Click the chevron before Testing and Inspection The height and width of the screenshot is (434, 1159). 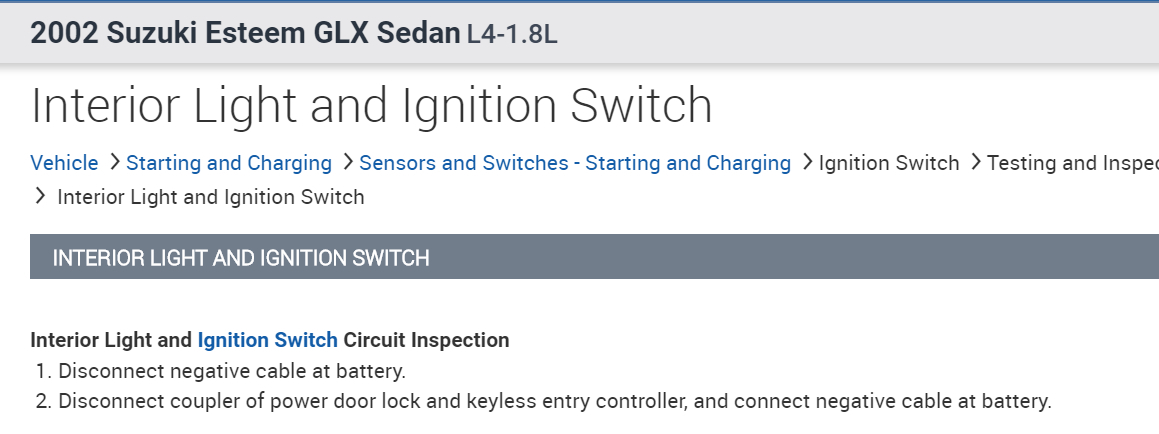click(x=975, y=162)
